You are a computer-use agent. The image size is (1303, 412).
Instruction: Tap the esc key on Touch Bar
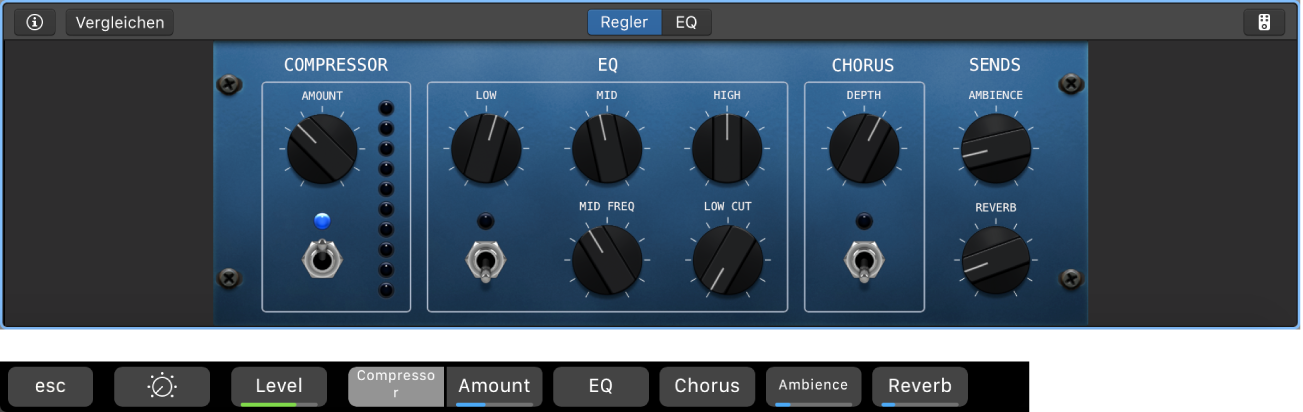pos(50,386)
